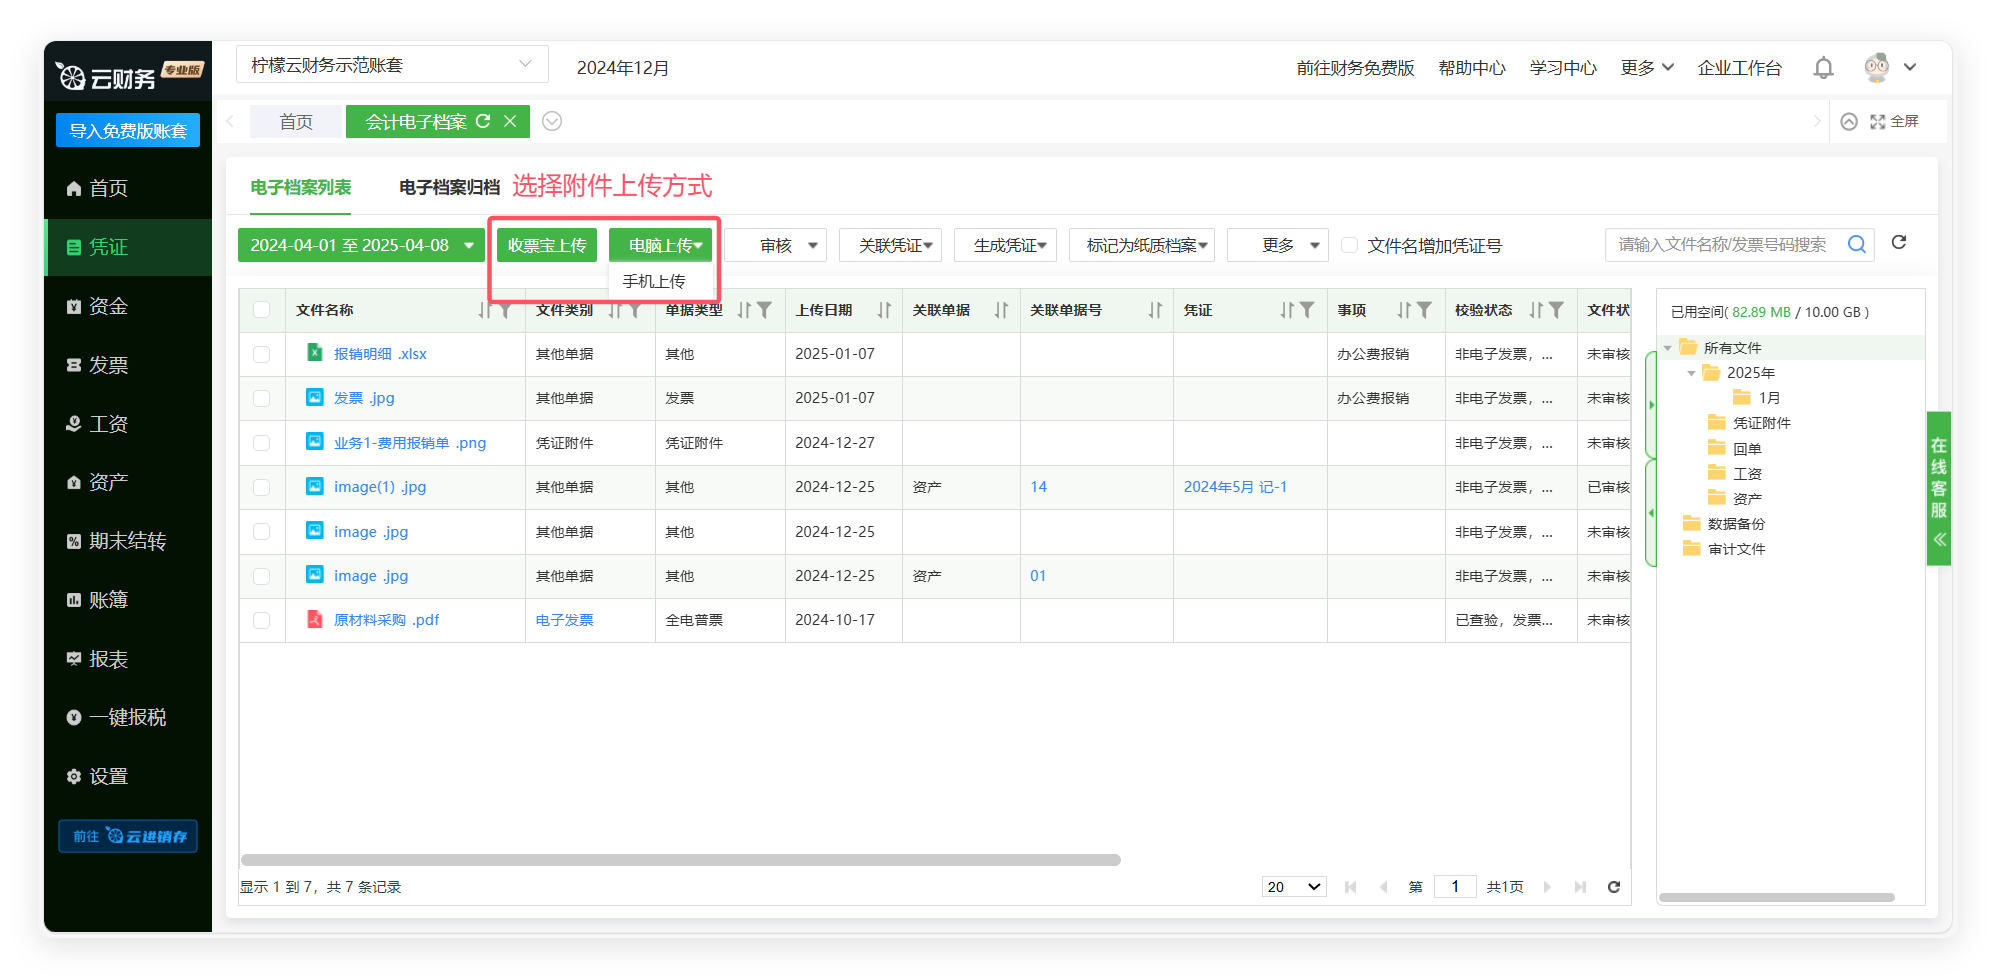
Task: Switch to the 电子档案归档 tab
Action: [449, 188]
